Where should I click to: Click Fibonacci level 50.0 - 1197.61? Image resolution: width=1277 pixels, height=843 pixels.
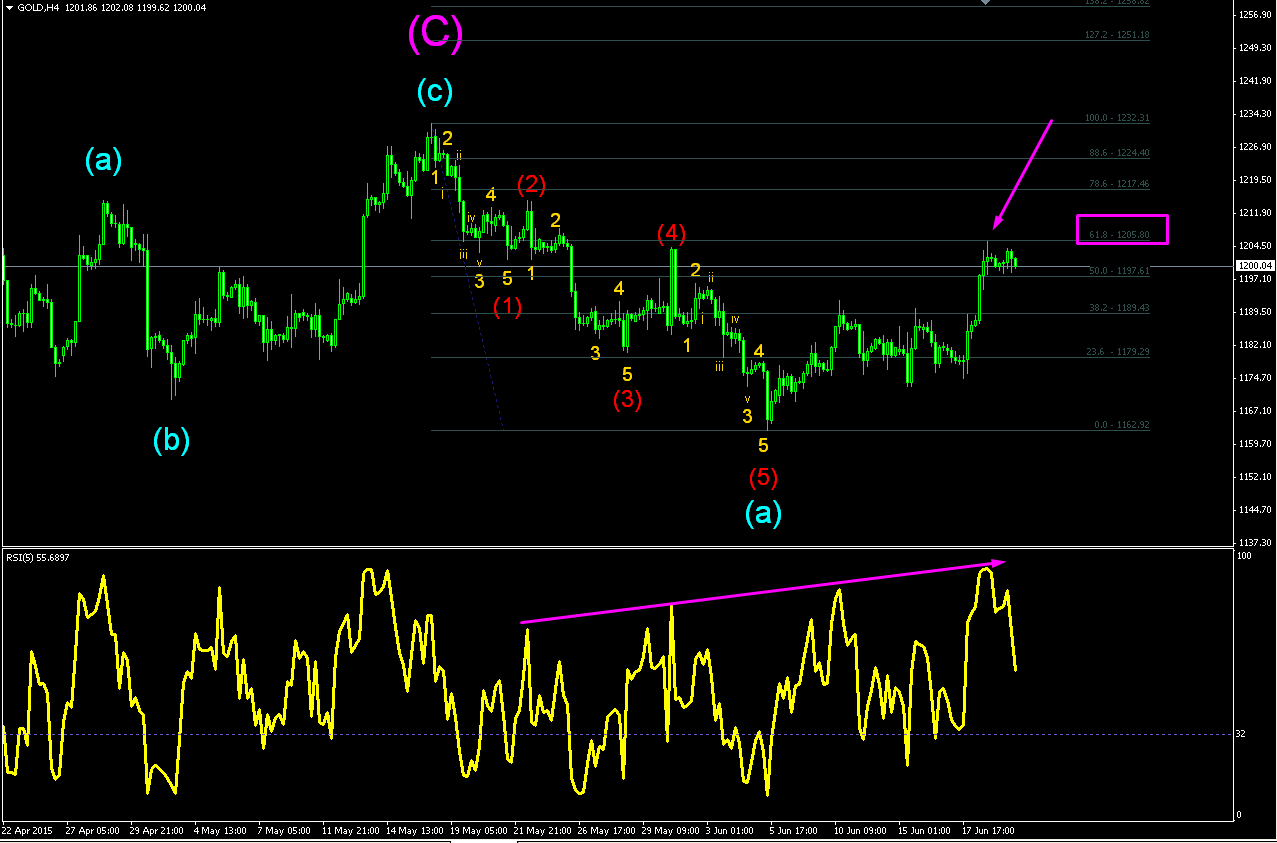tap(1119, 271)
